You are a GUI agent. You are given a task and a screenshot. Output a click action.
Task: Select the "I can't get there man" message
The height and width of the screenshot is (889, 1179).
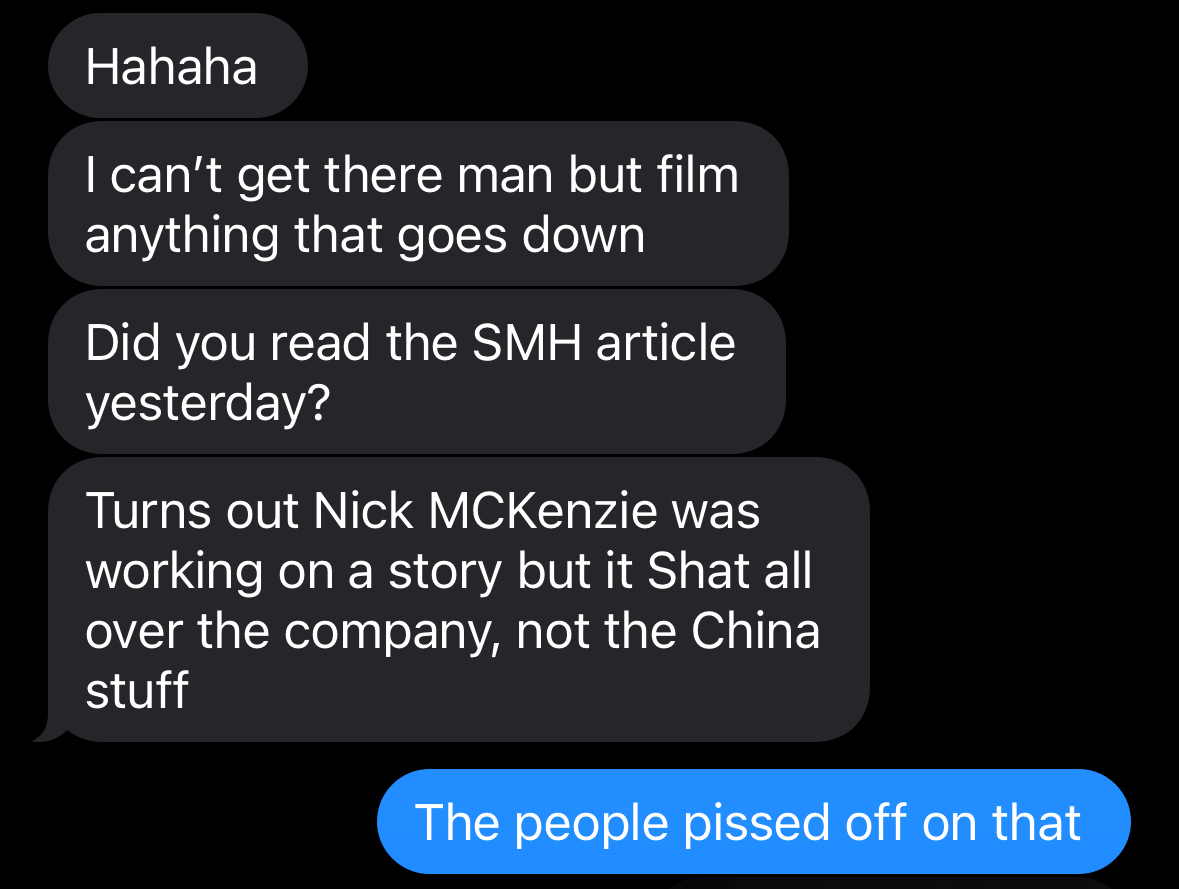tap(418, 204)
